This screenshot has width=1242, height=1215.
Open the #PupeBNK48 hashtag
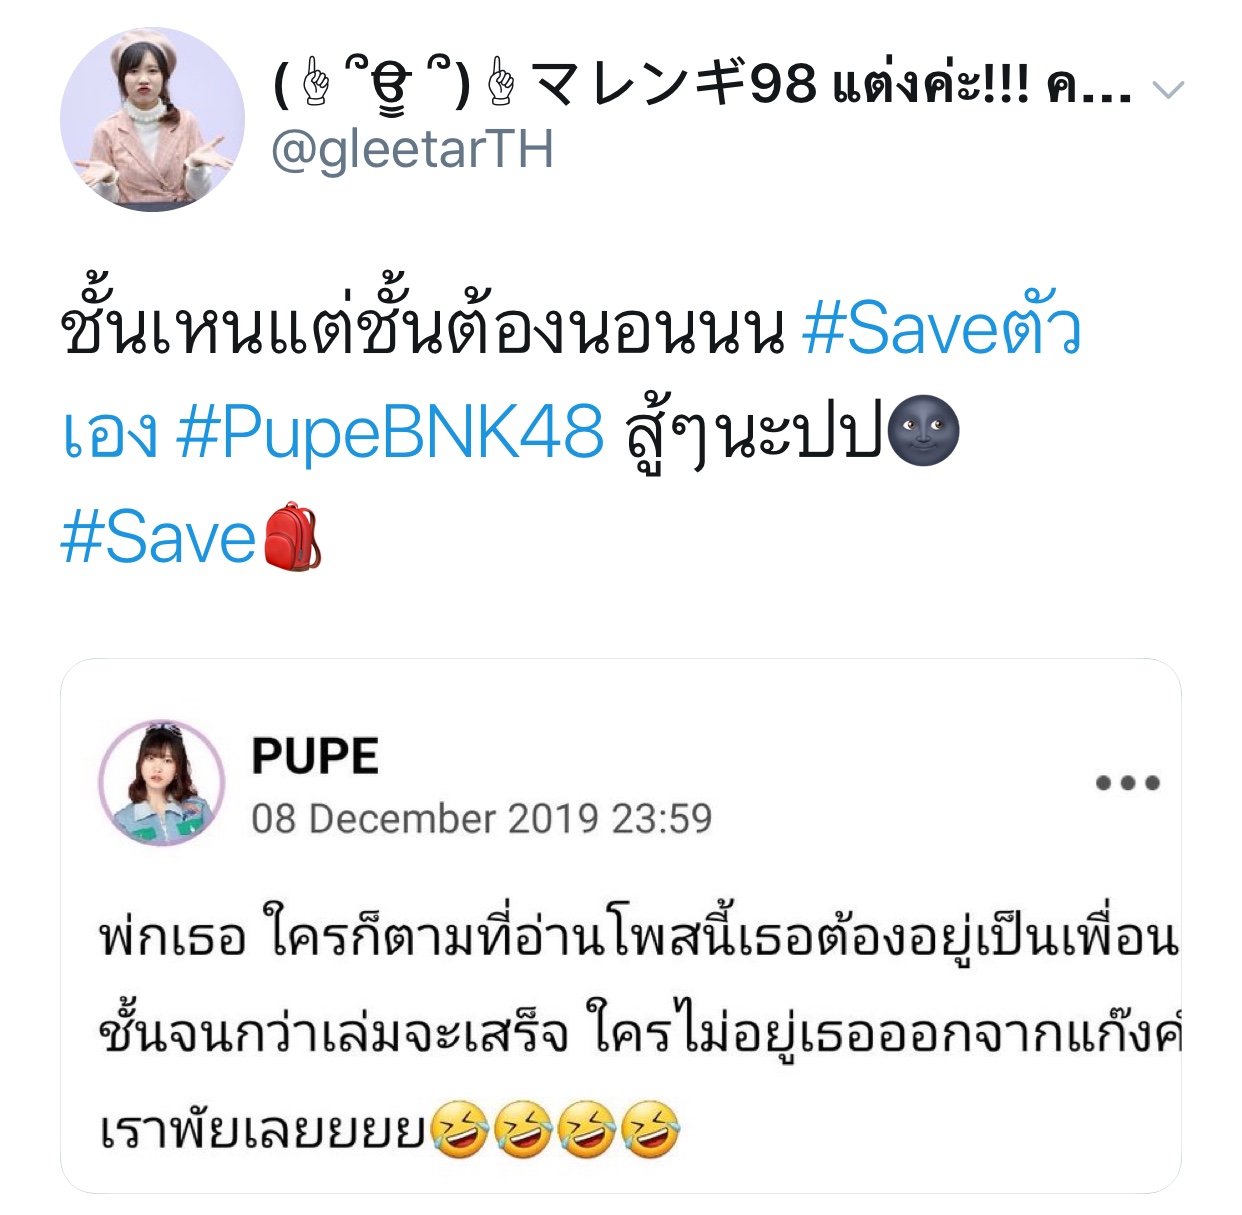390,433
